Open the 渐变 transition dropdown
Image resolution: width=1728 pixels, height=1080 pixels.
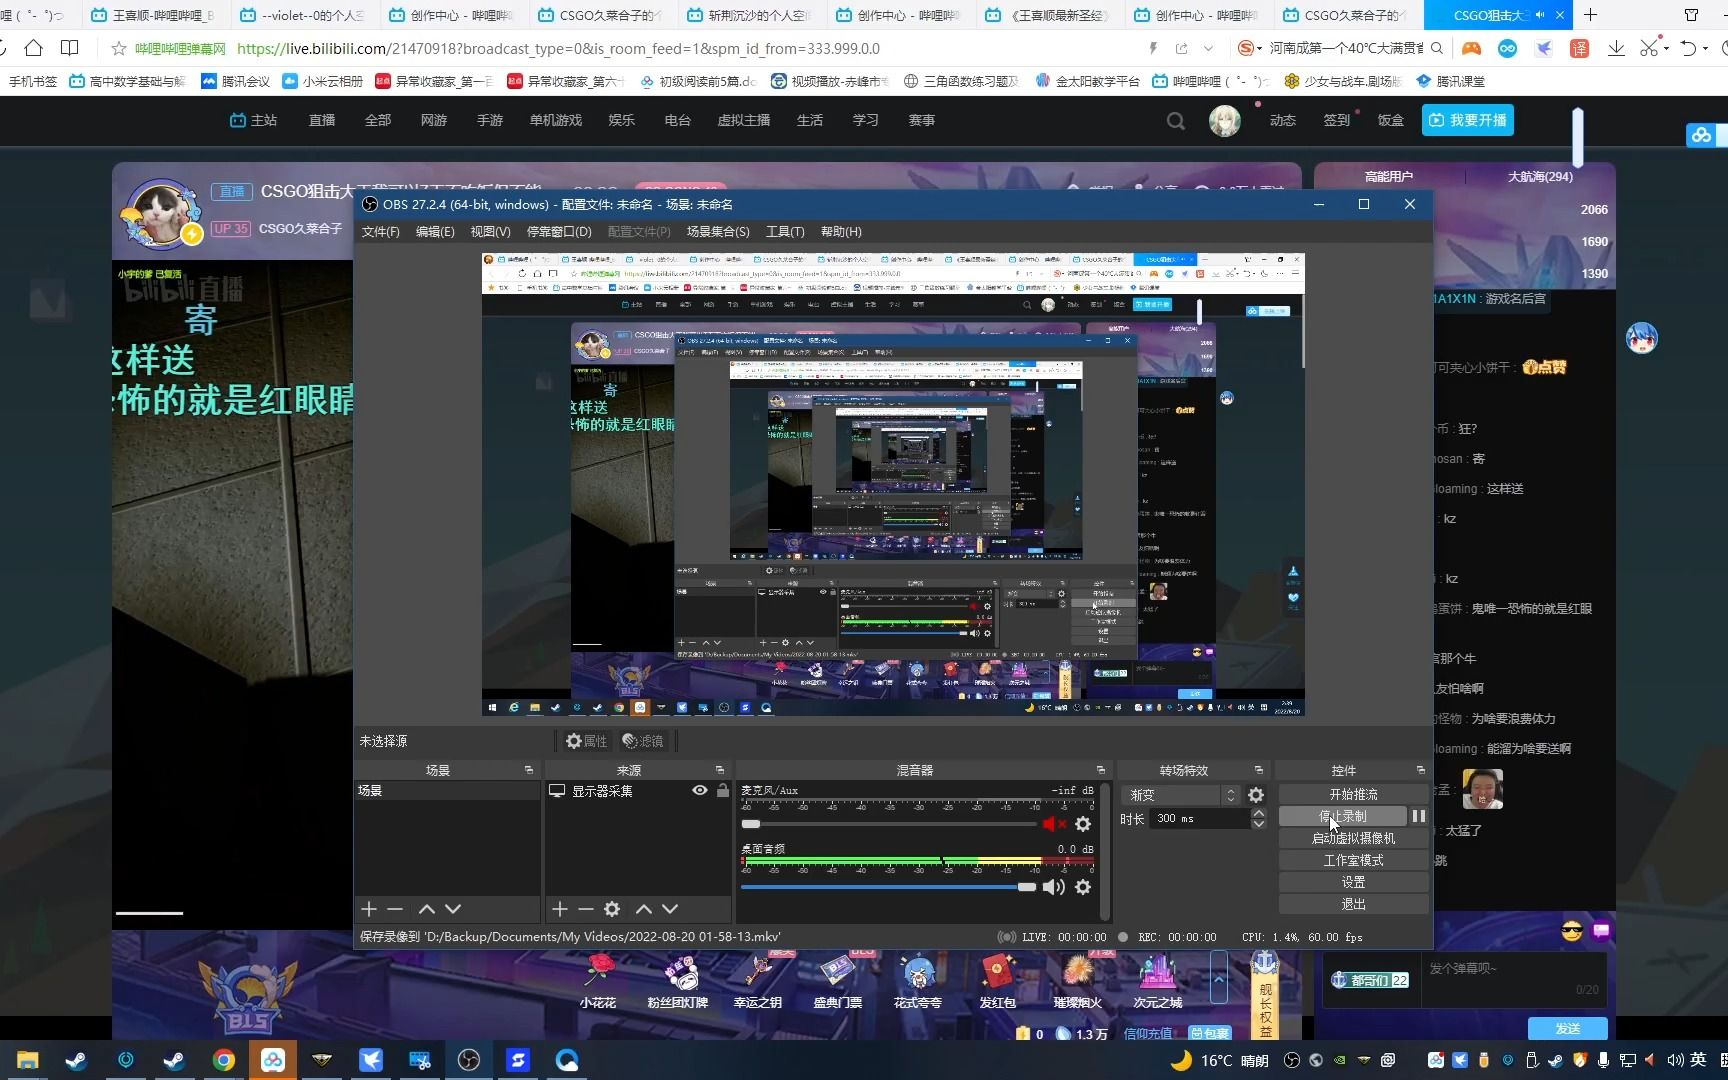[1181, 795]
